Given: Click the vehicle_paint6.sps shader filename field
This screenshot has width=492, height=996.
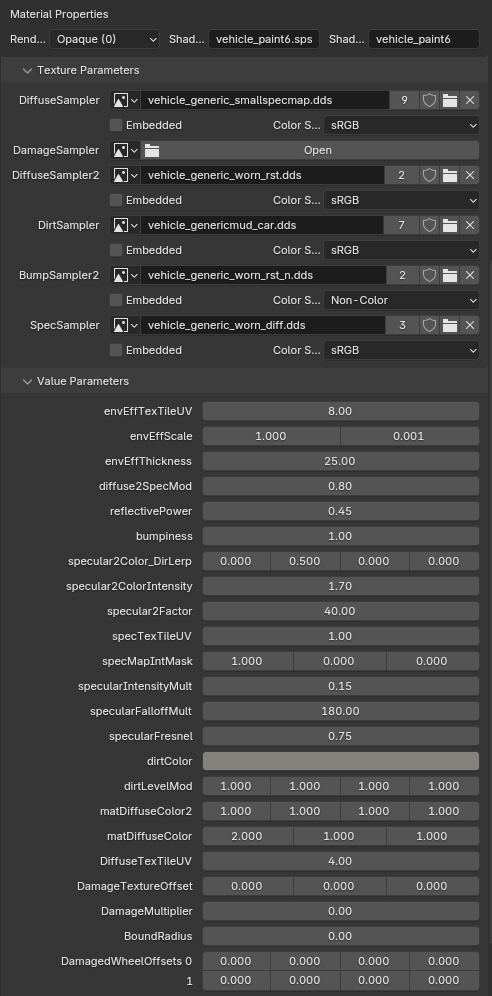Looking at the screenshot, I should [264, 39].
